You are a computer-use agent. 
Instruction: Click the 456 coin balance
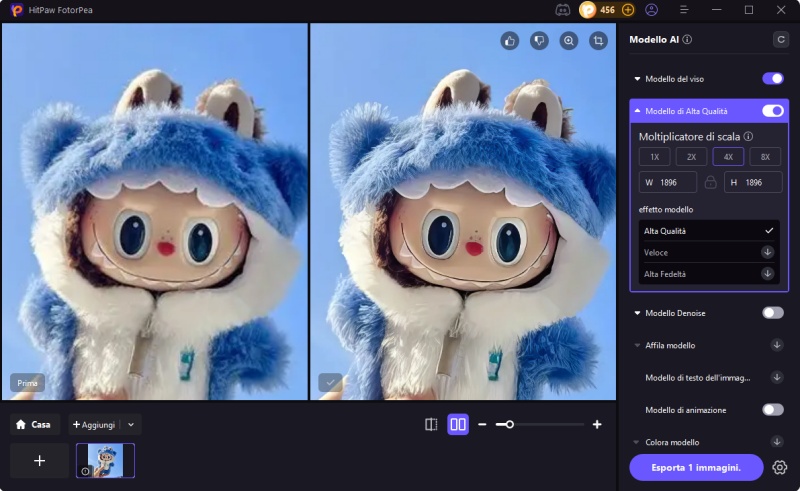[607, 10]
